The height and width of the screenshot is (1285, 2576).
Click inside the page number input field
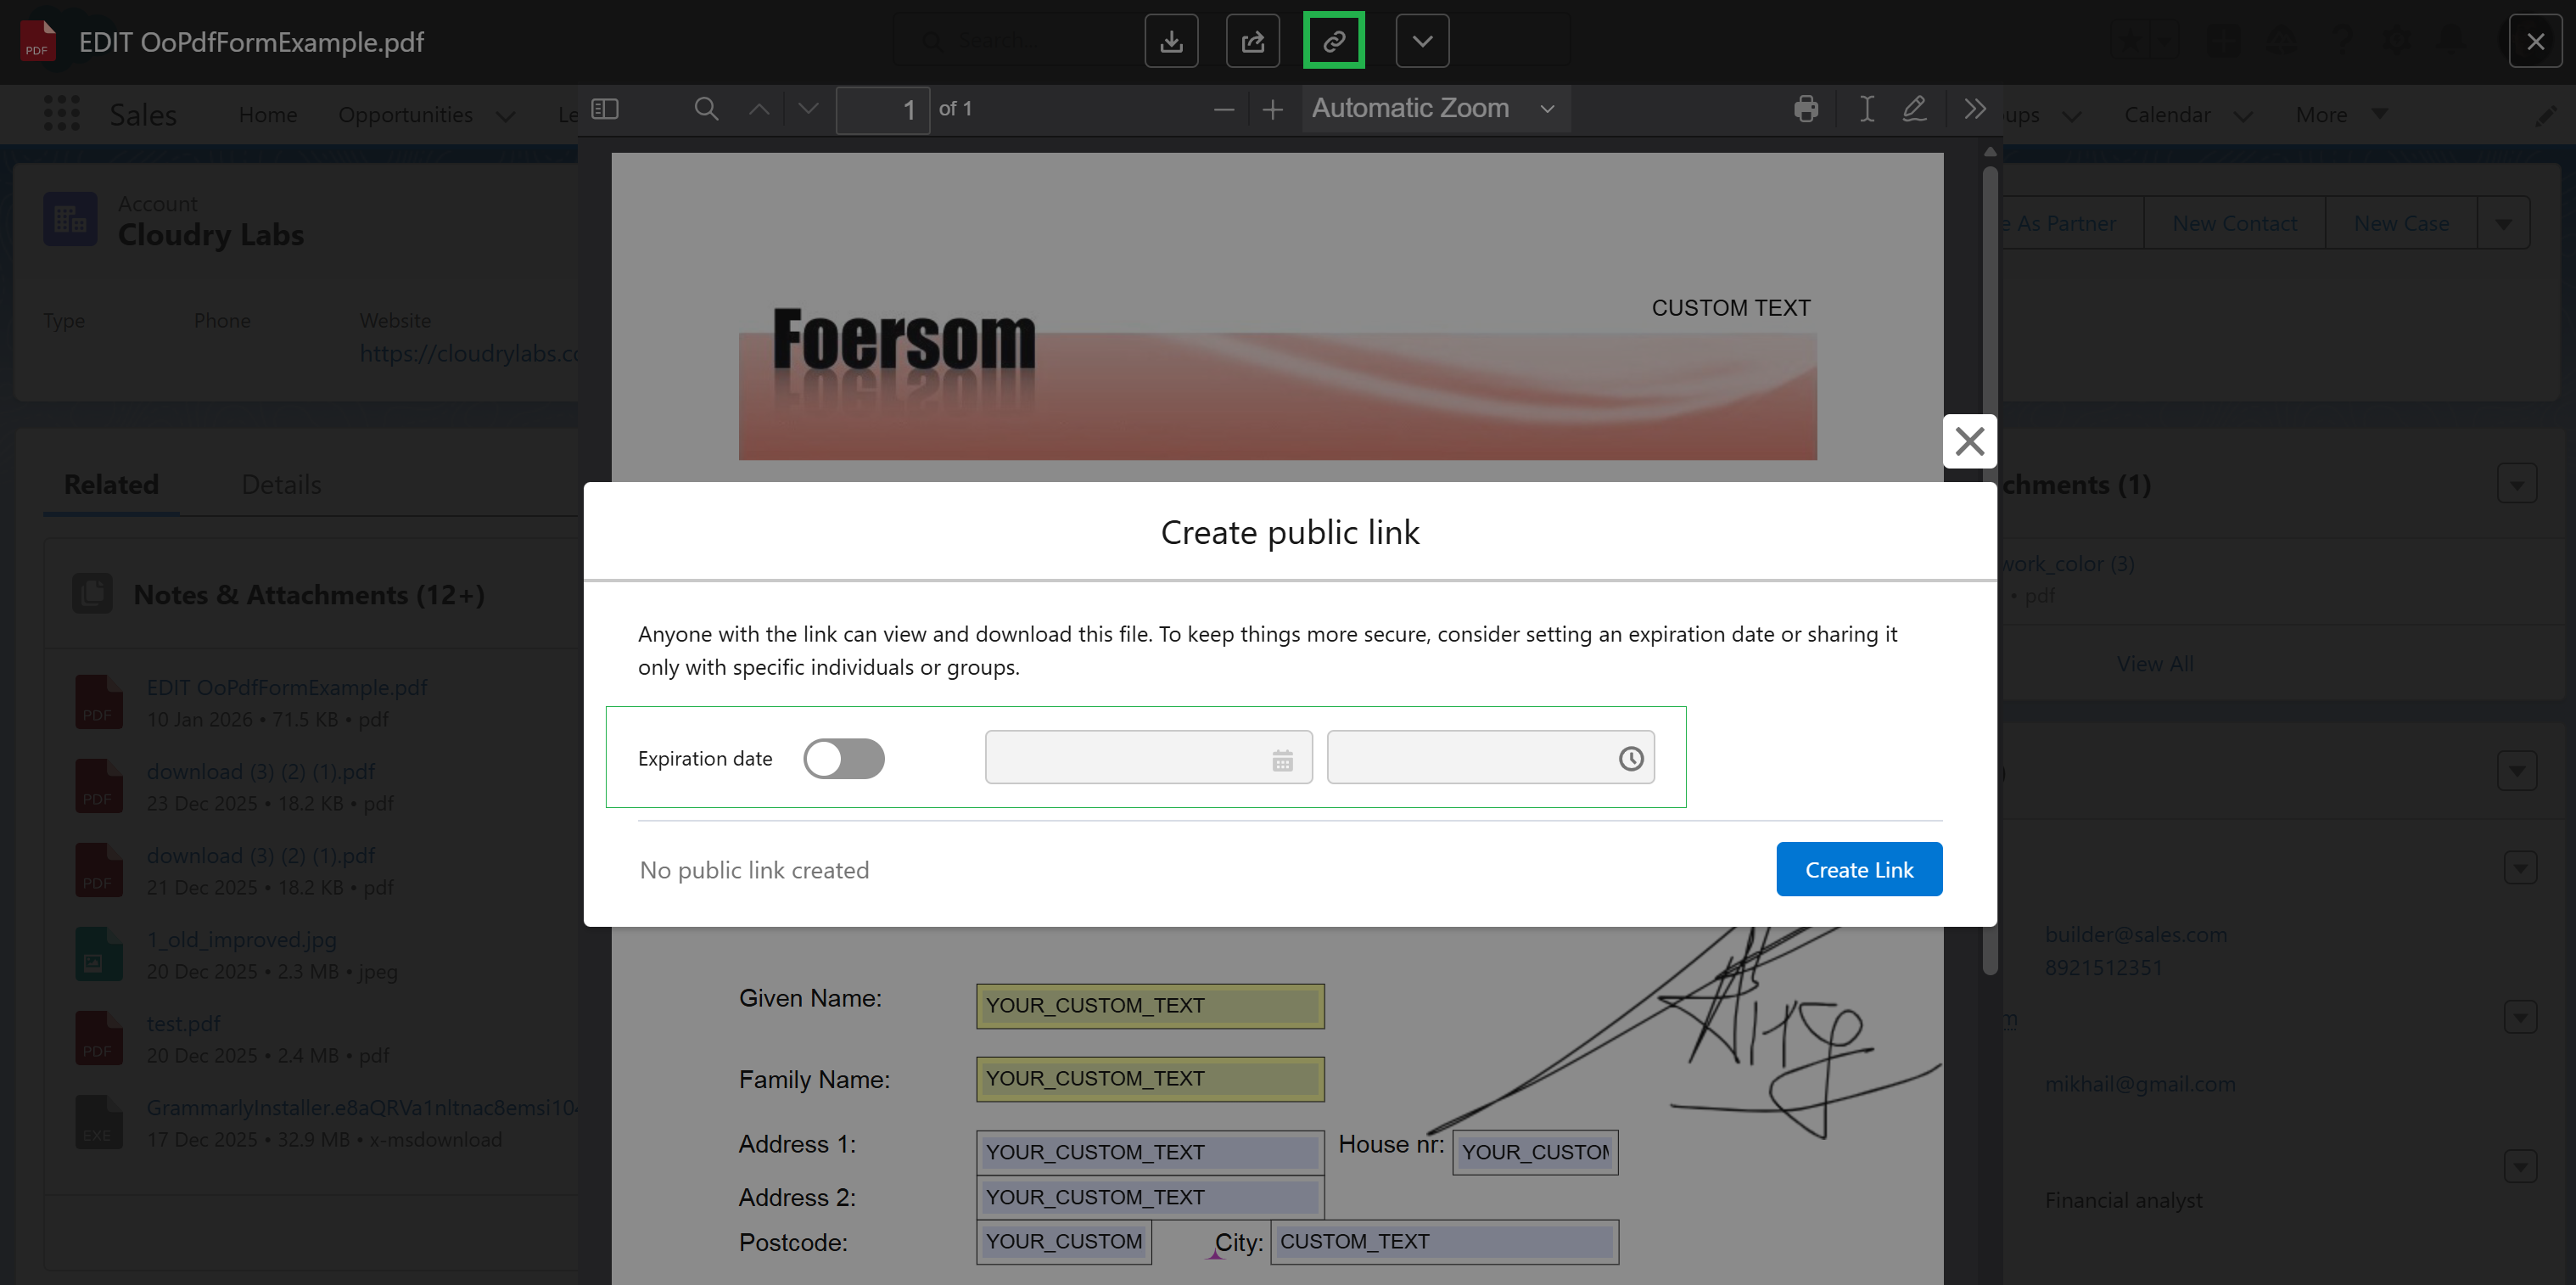coord(884,110)
